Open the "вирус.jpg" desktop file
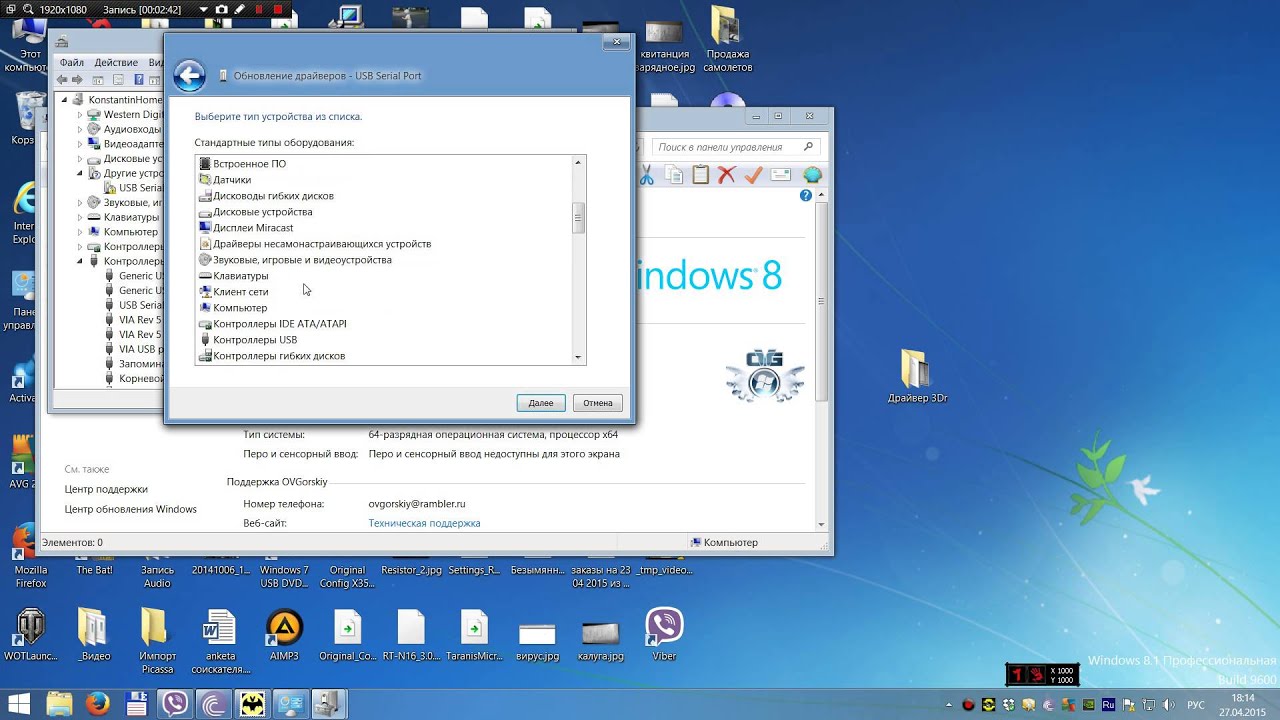Image resolution: width=1280 pixels, height=720 pixels. (x=538, y=640)
